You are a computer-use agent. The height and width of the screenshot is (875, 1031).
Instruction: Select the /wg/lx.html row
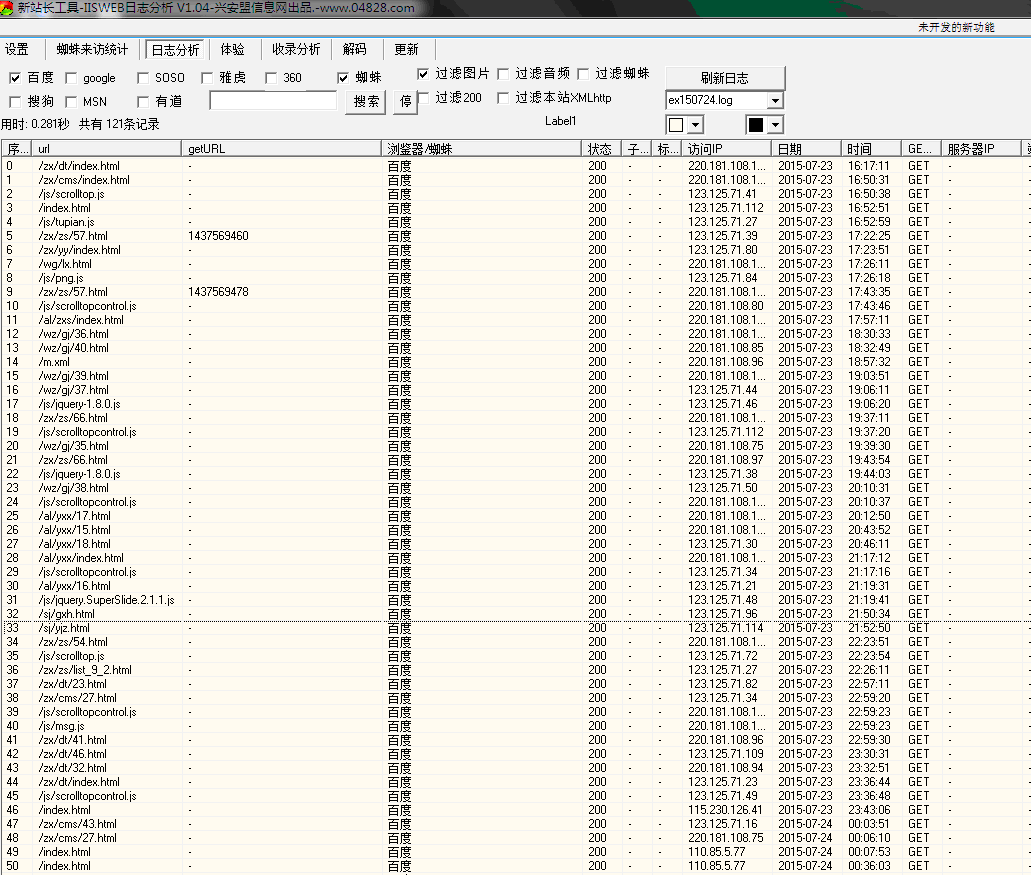tap(516, 264)
